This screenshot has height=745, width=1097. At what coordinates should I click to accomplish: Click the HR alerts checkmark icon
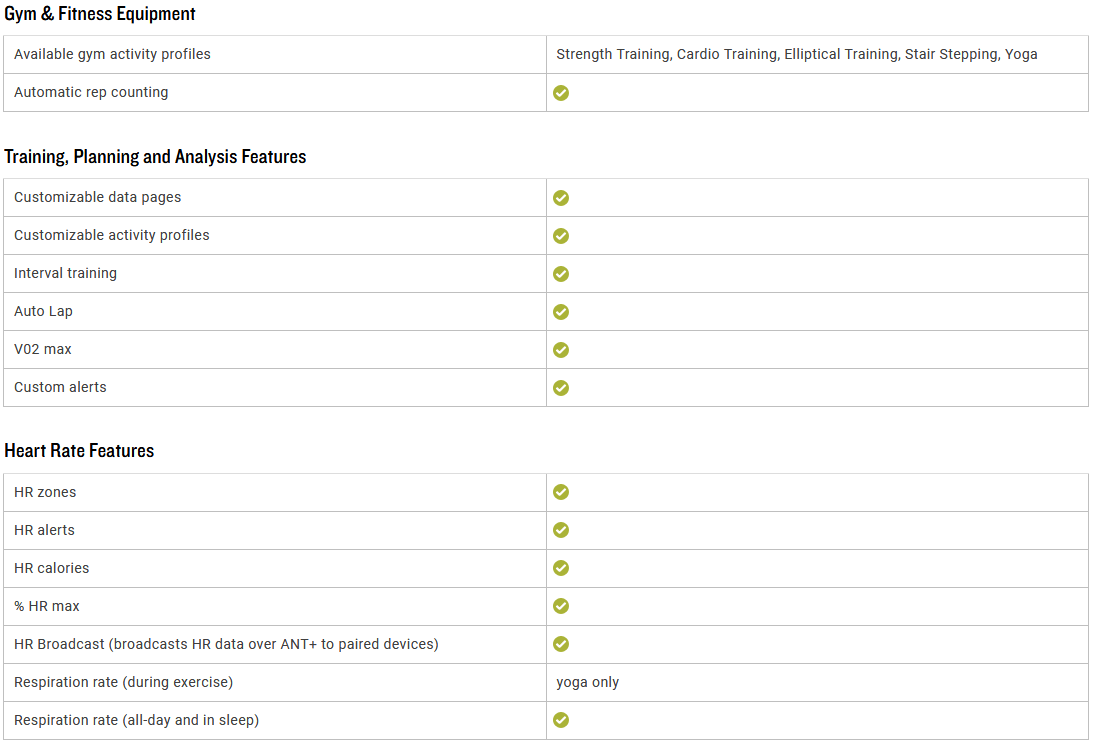click(560, 530)
